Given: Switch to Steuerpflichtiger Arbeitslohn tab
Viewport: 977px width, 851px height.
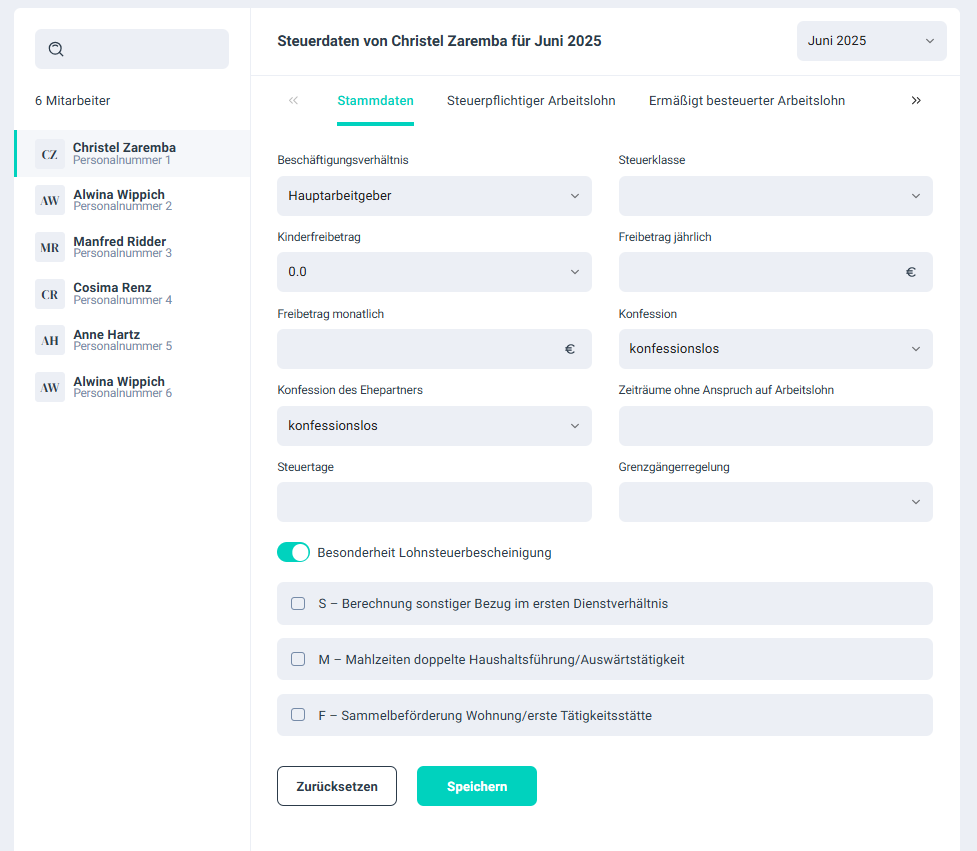Looking at the screenshot, I should click(531, 101).
